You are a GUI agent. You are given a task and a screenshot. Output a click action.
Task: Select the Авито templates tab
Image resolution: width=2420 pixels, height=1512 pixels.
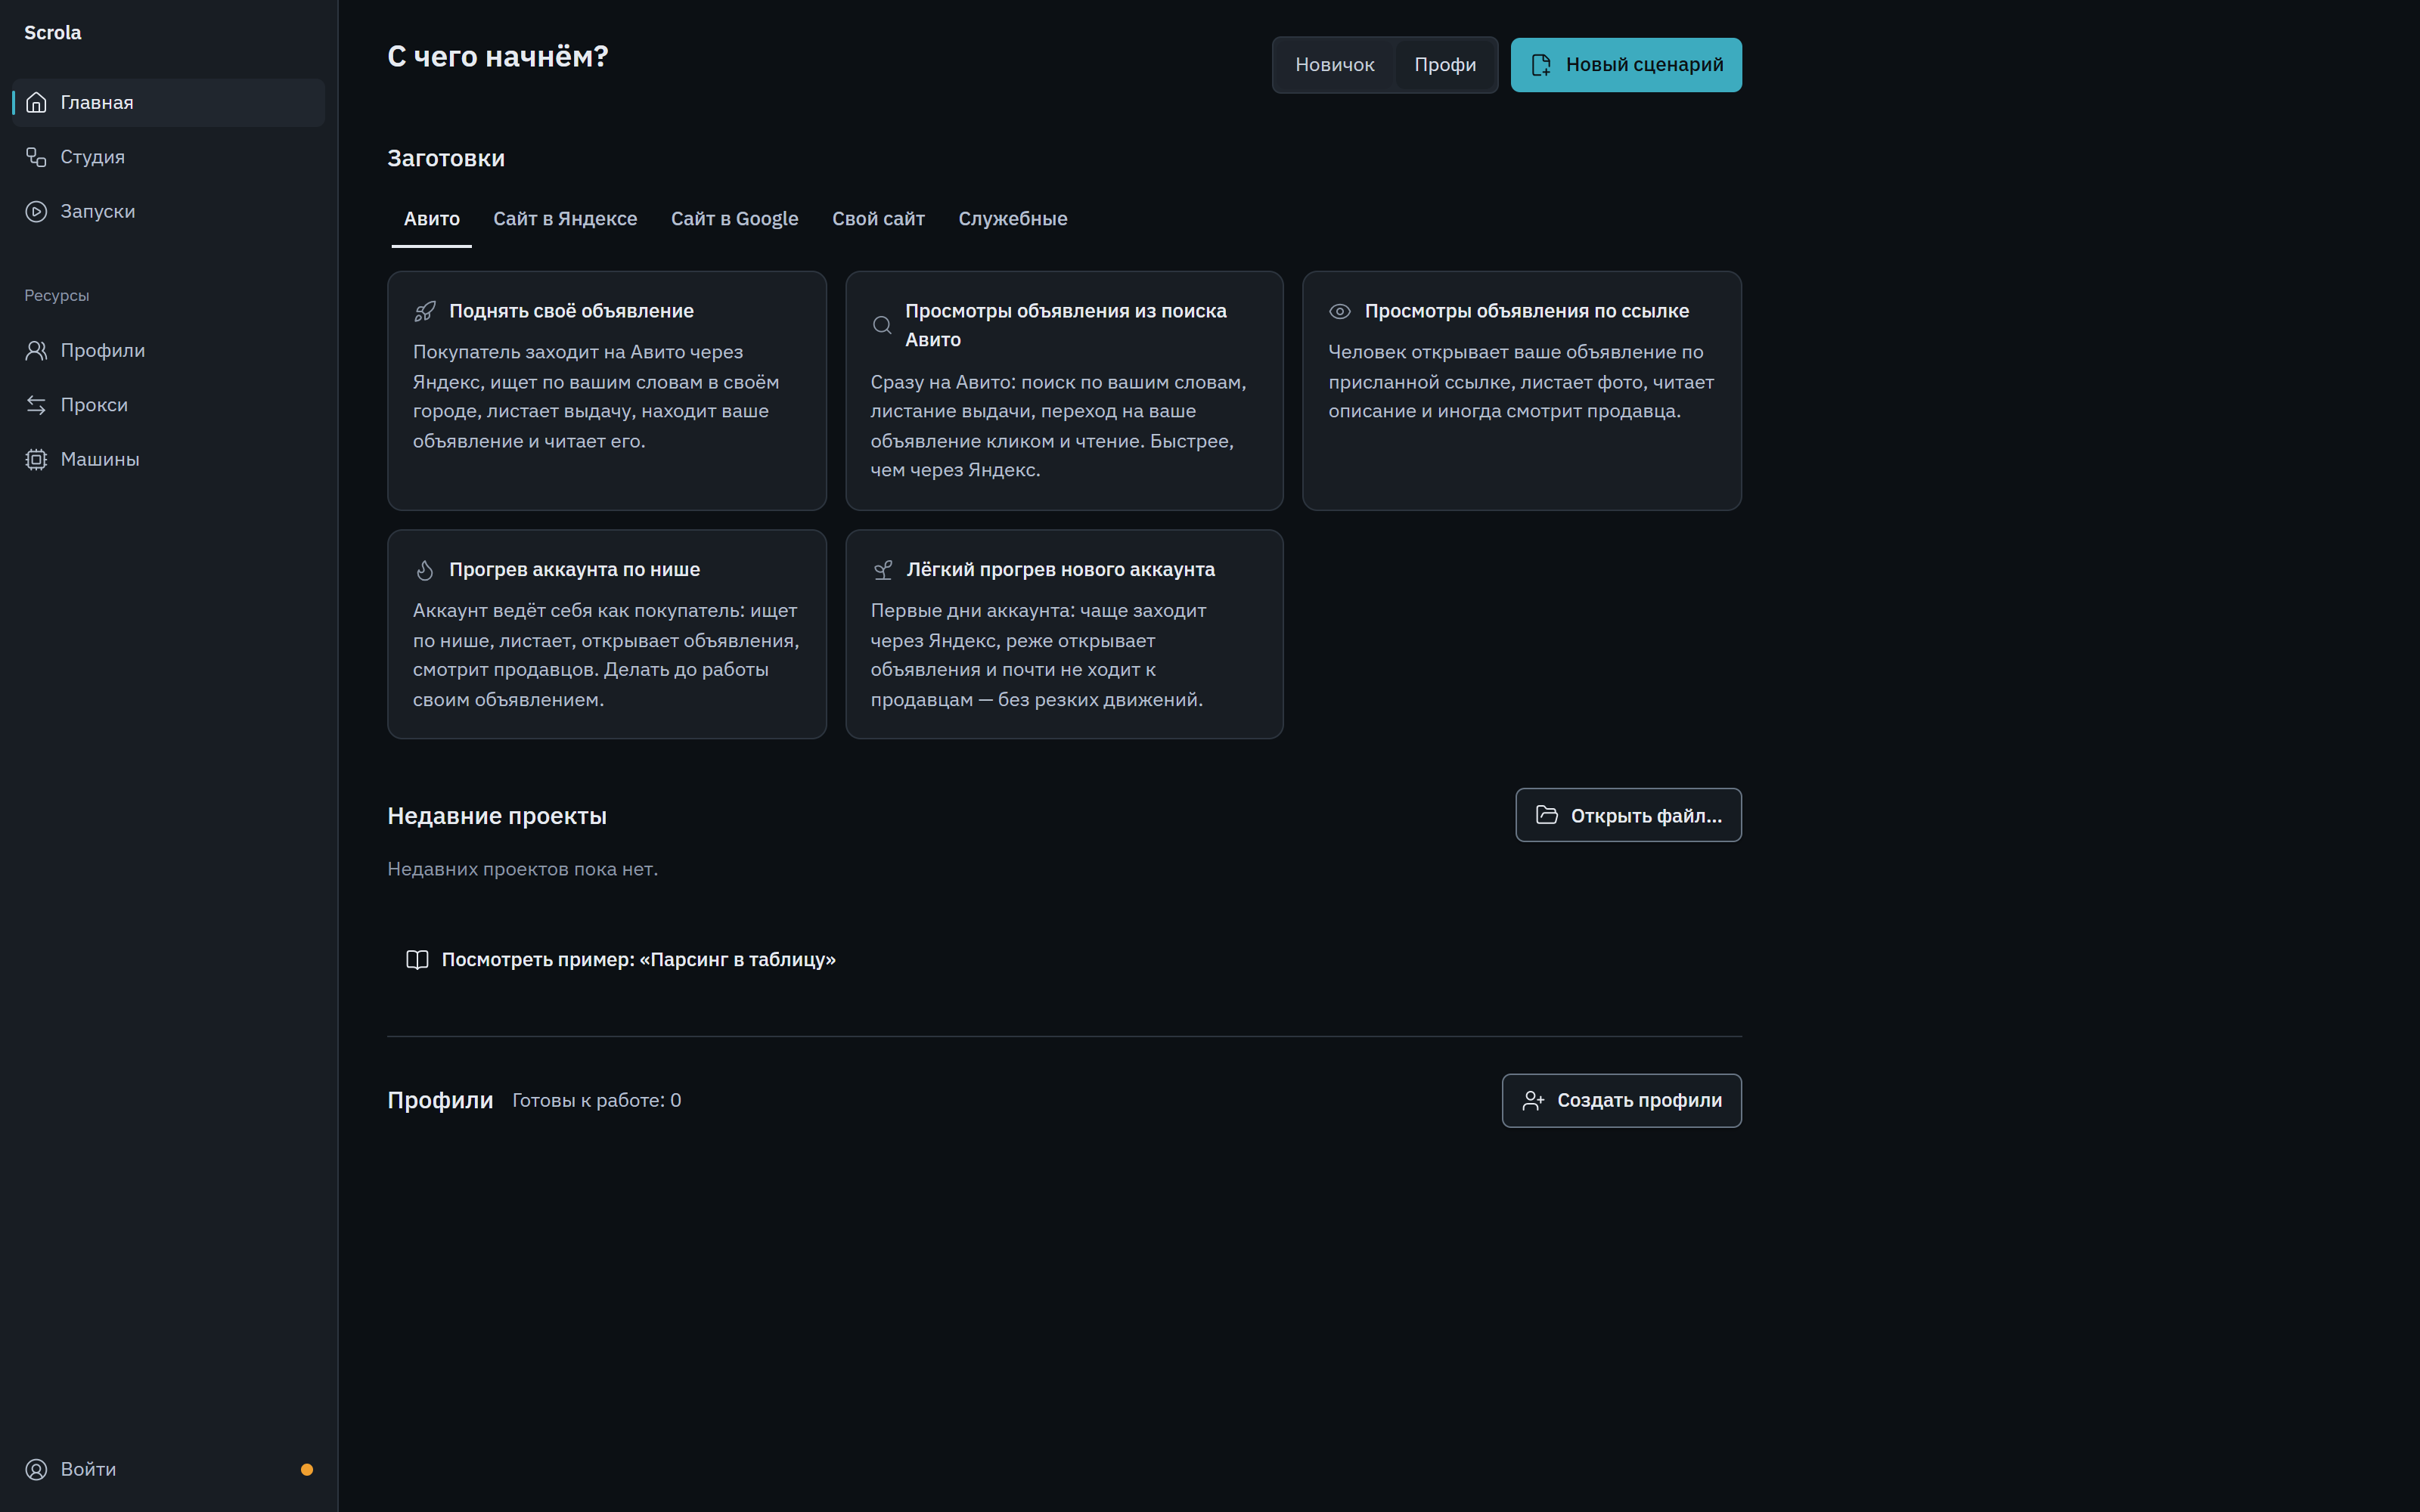432,219
